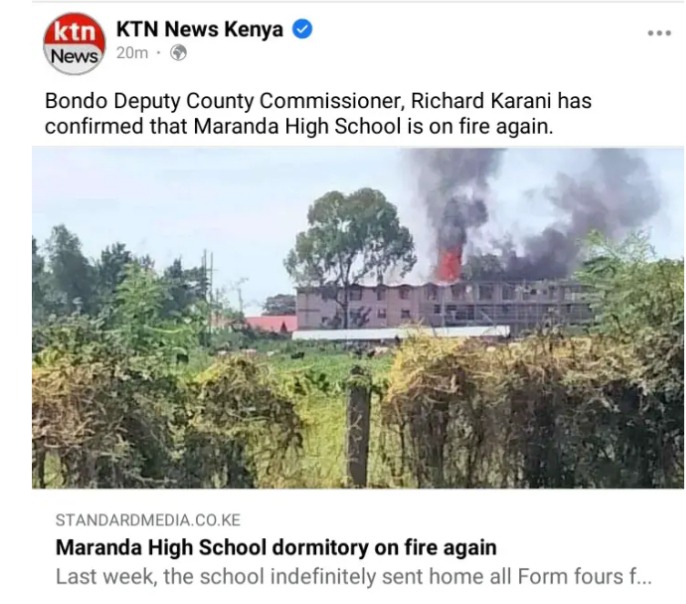Viewport: 686px width, 604px height.
Task: Click the 20m post timestamp
Action: (132, 53)
